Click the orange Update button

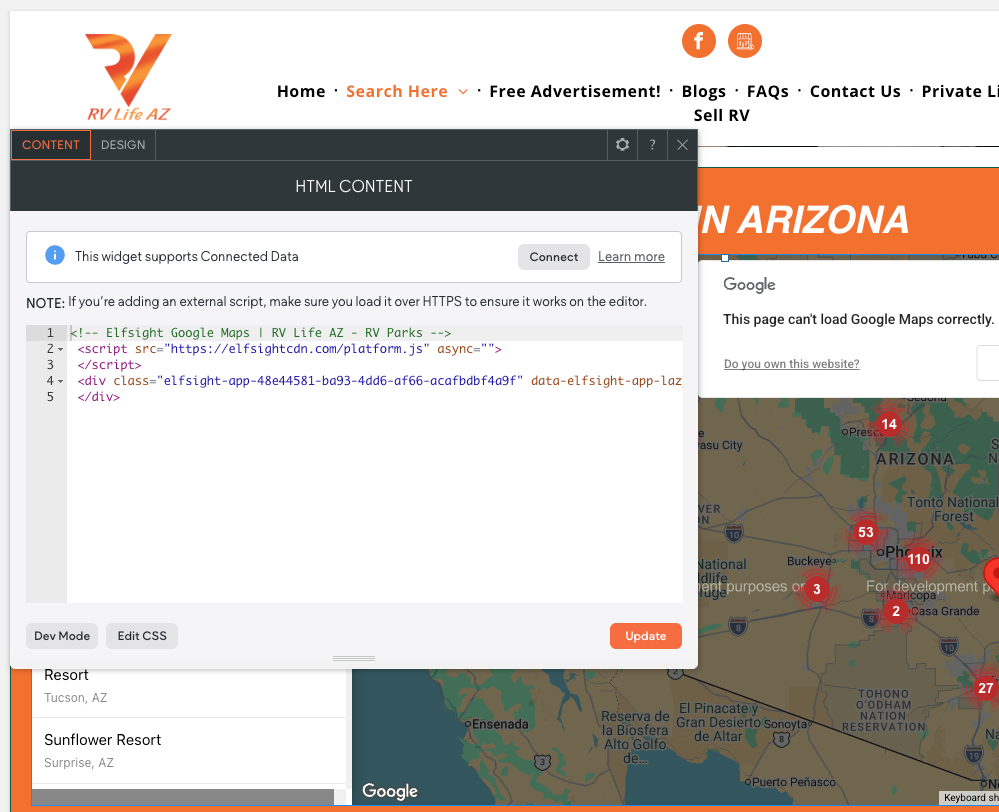(645, 636)
